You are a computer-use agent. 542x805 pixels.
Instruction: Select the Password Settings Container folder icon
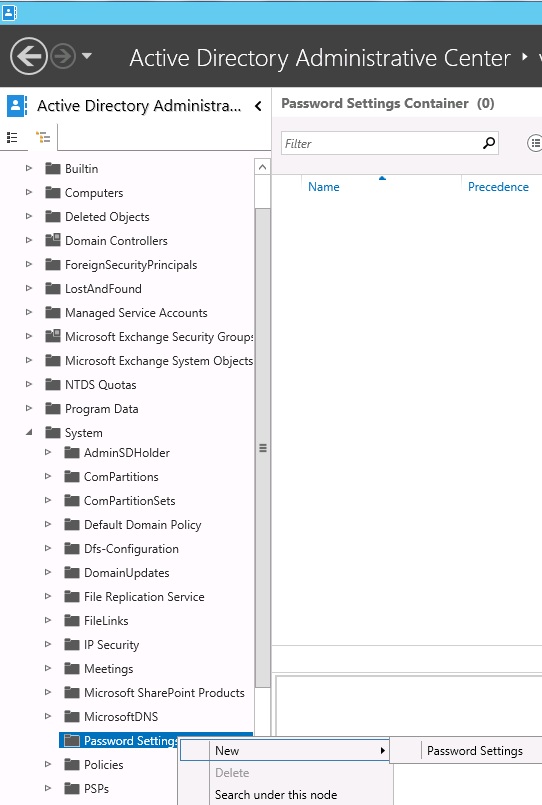coord(71,740)
